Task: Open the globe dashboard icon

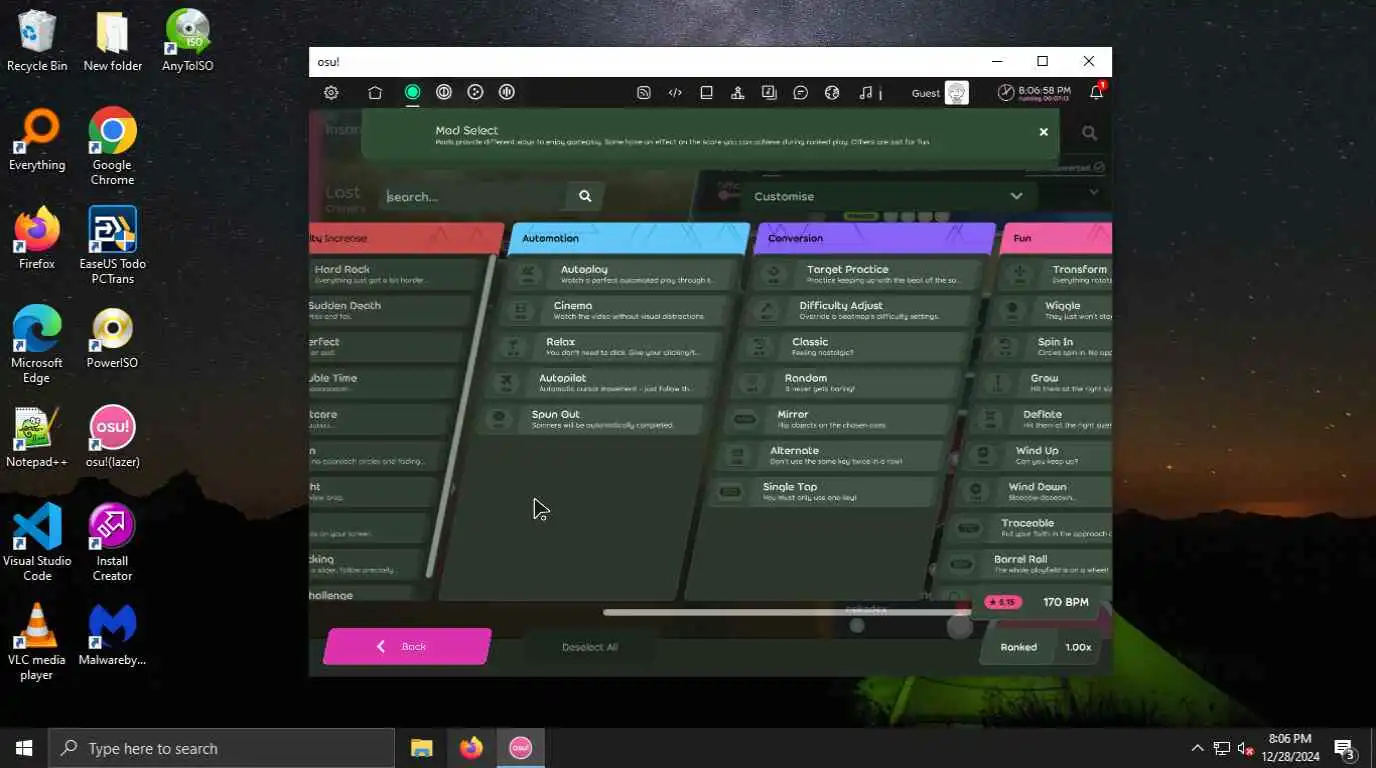Action: (x=831, y=92)
